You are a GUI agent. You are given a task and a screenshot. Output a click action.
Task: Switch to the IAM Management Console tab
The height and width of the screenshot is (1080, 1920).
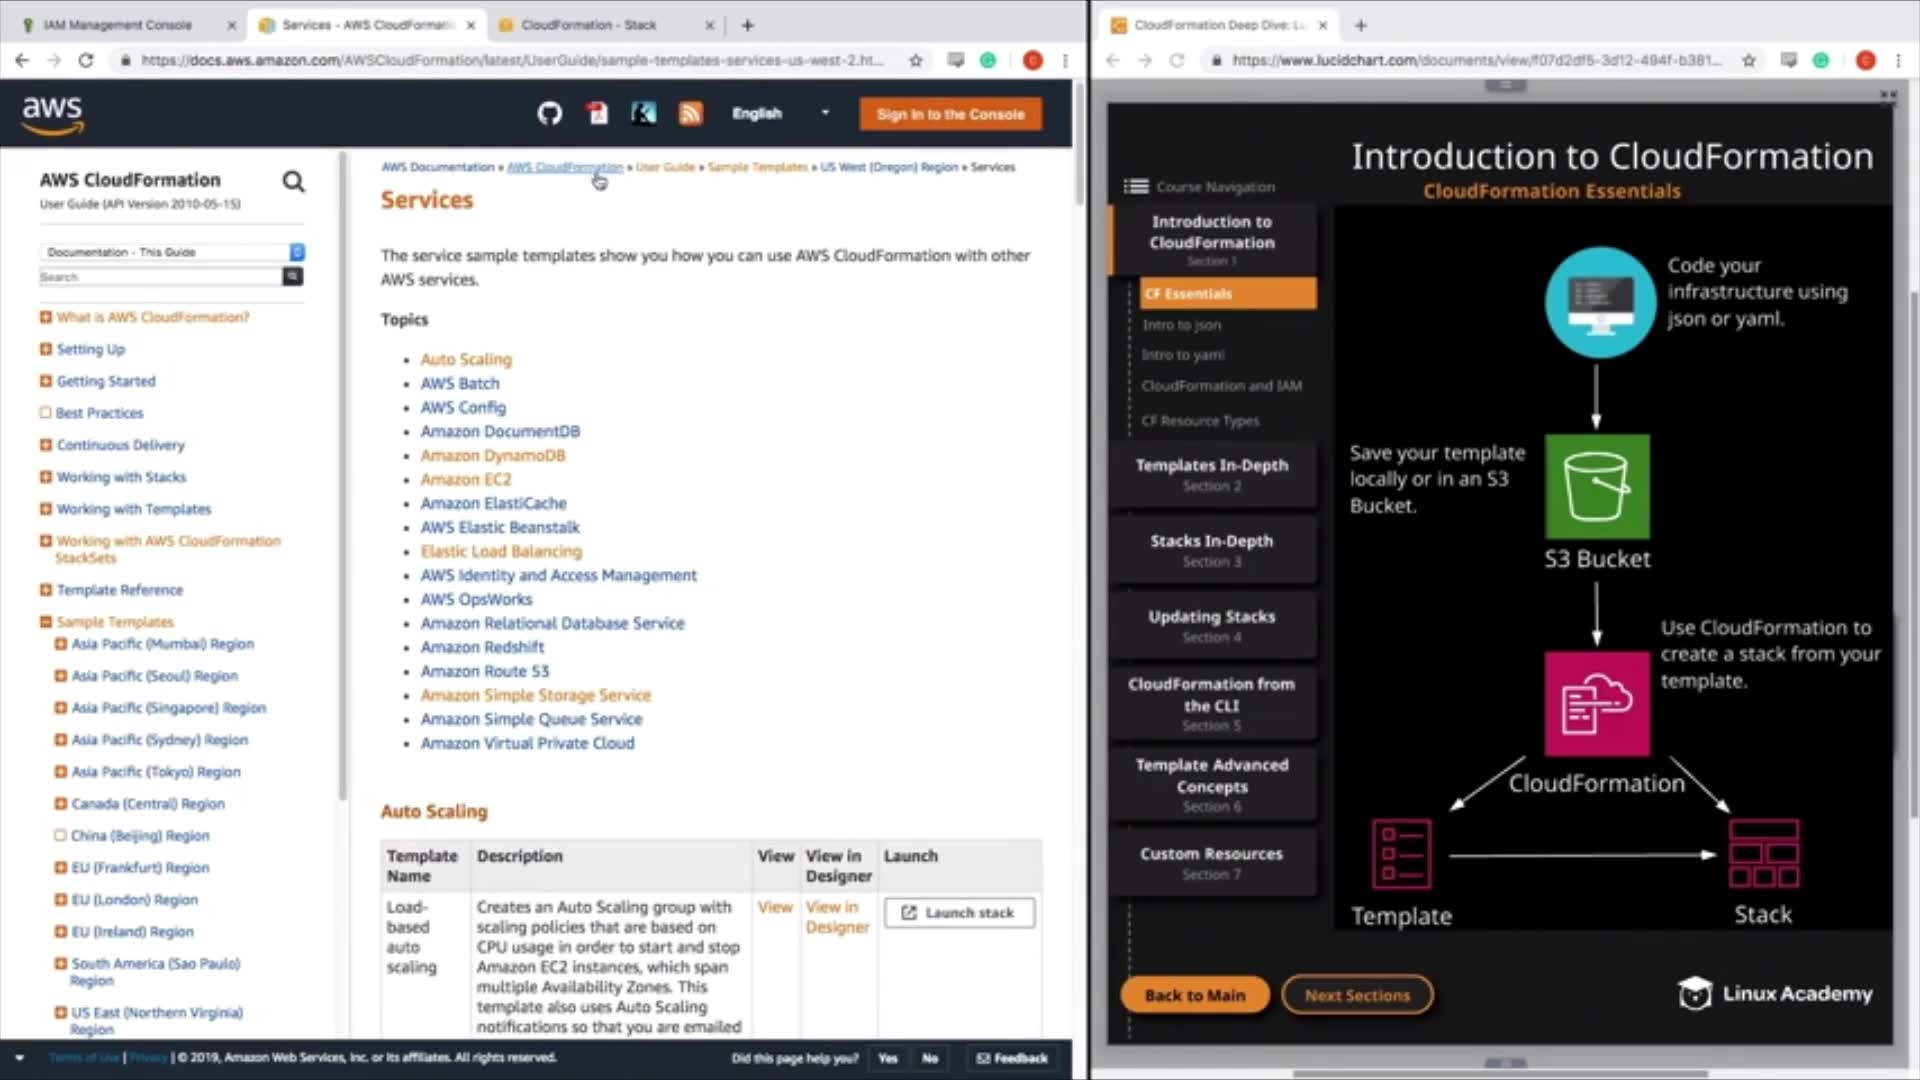pyautogui.click(x=117, y=25)
